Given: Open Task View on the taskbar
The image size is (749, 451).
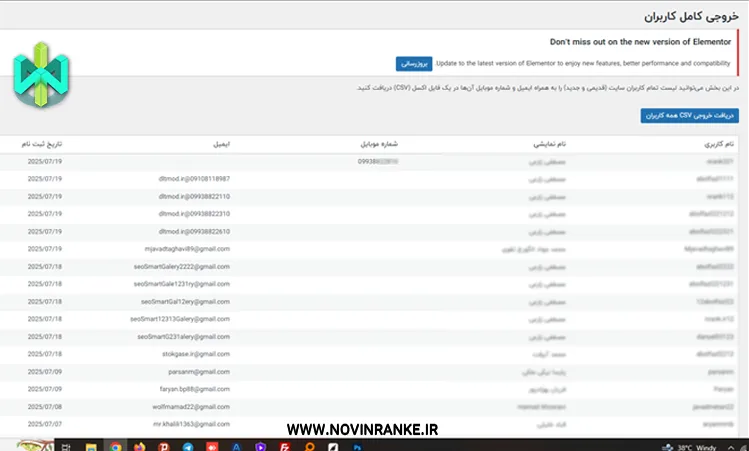Looking at the screenshot, I should click(66, 446).
